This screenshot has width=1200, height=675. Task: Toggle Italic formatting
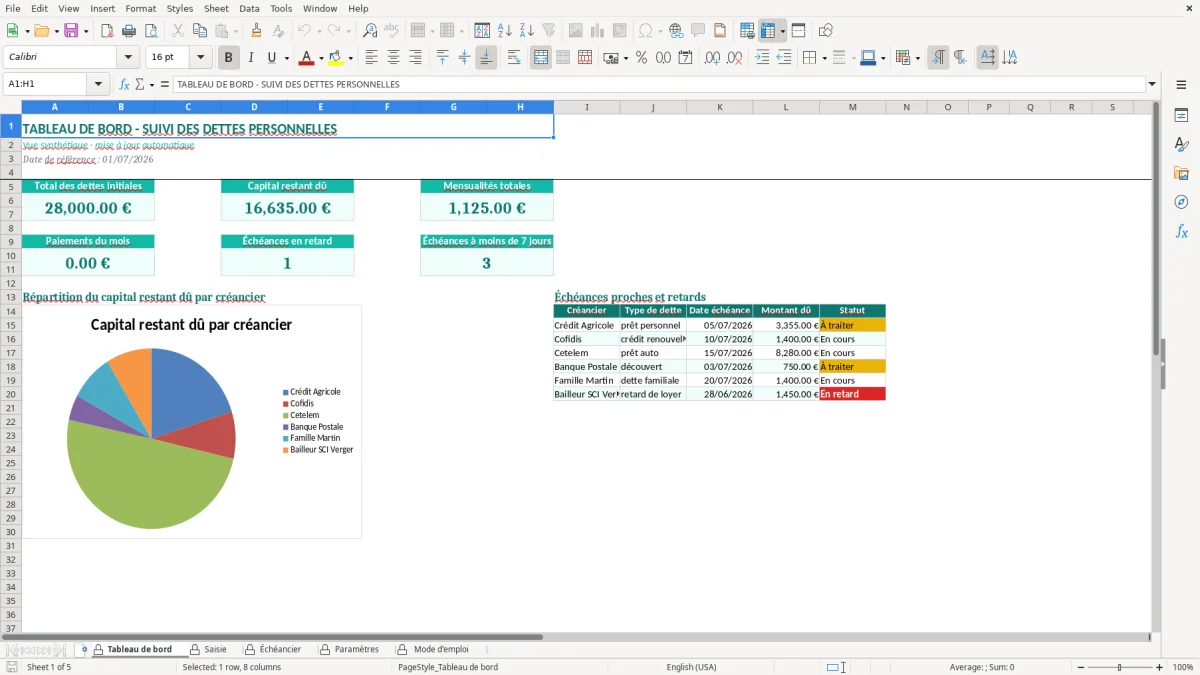251,58
